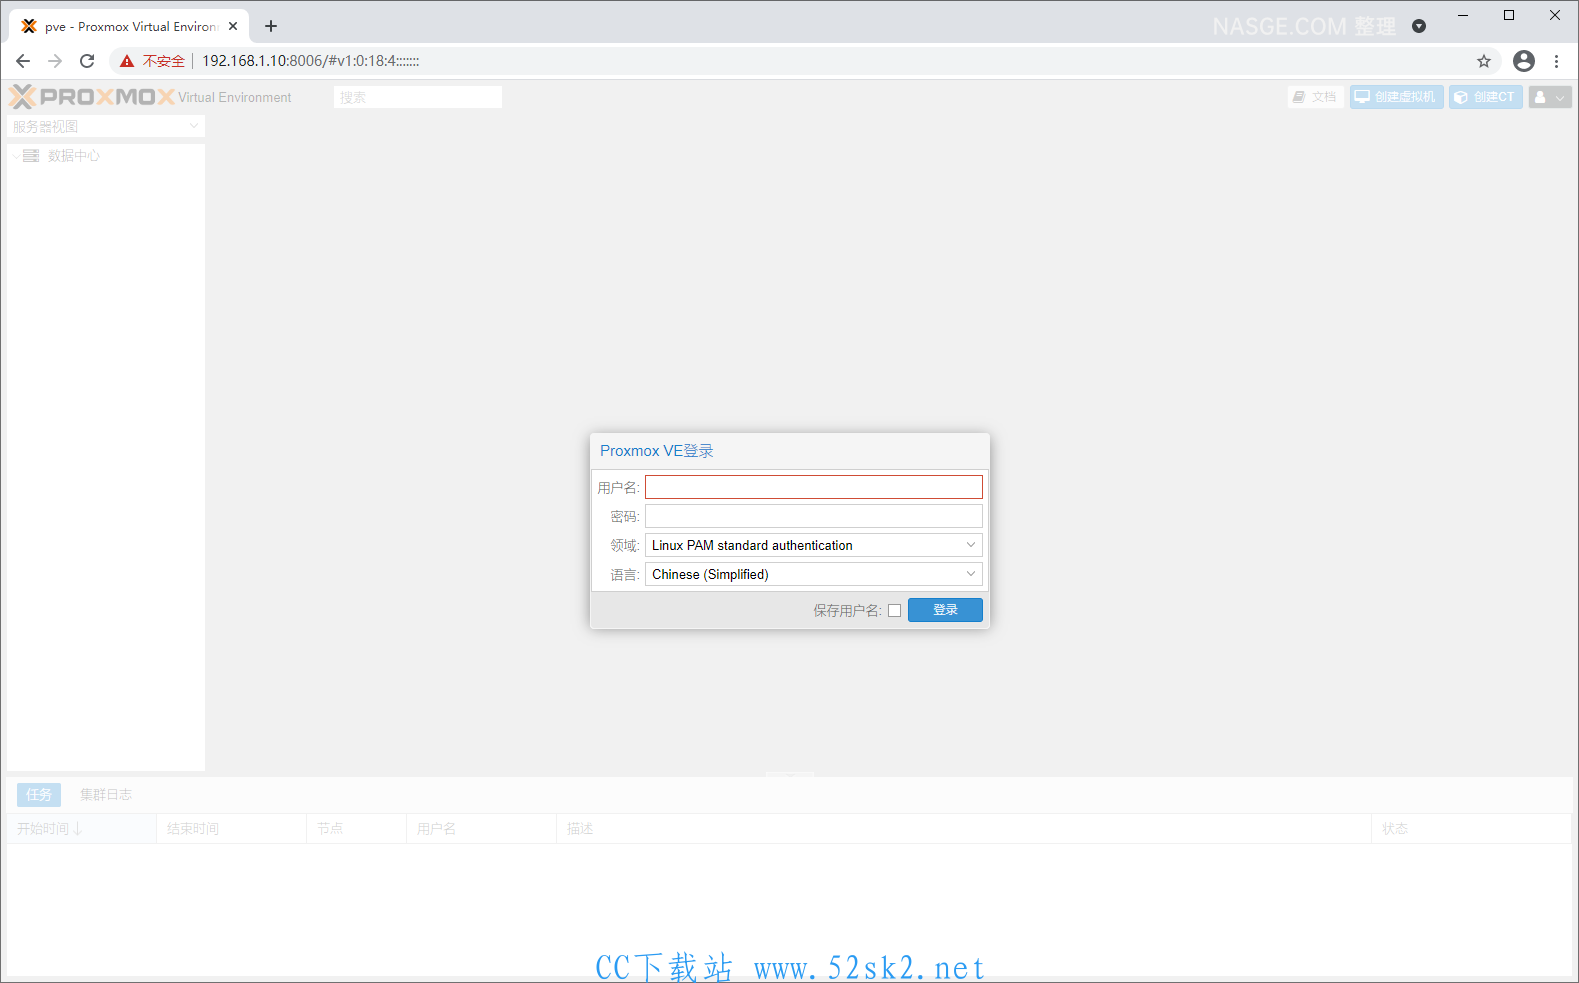
Task: Click the Chrome tab-search dropdown icon
Action: (x=1418, y=26)
